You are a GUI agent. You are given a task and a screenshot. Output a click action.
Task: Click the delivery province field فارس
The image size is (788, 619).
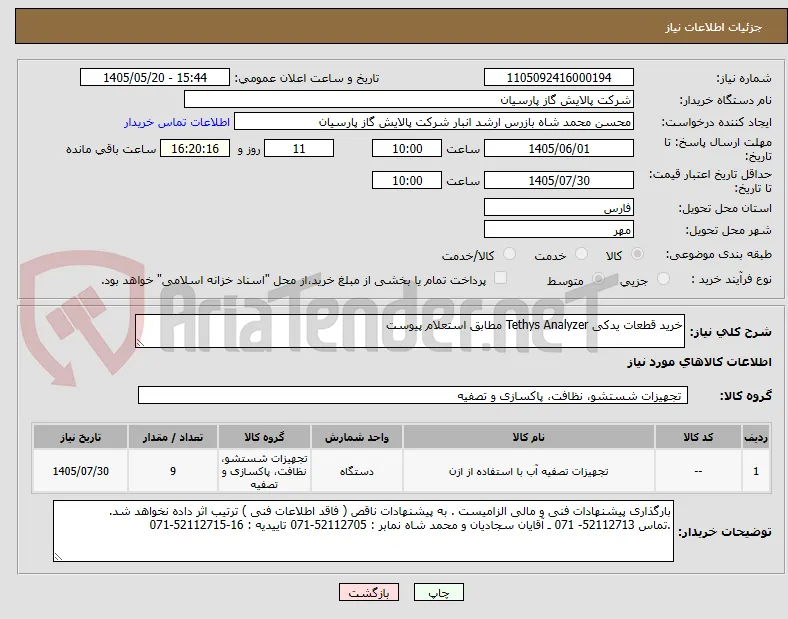click(x=558, y=208)
